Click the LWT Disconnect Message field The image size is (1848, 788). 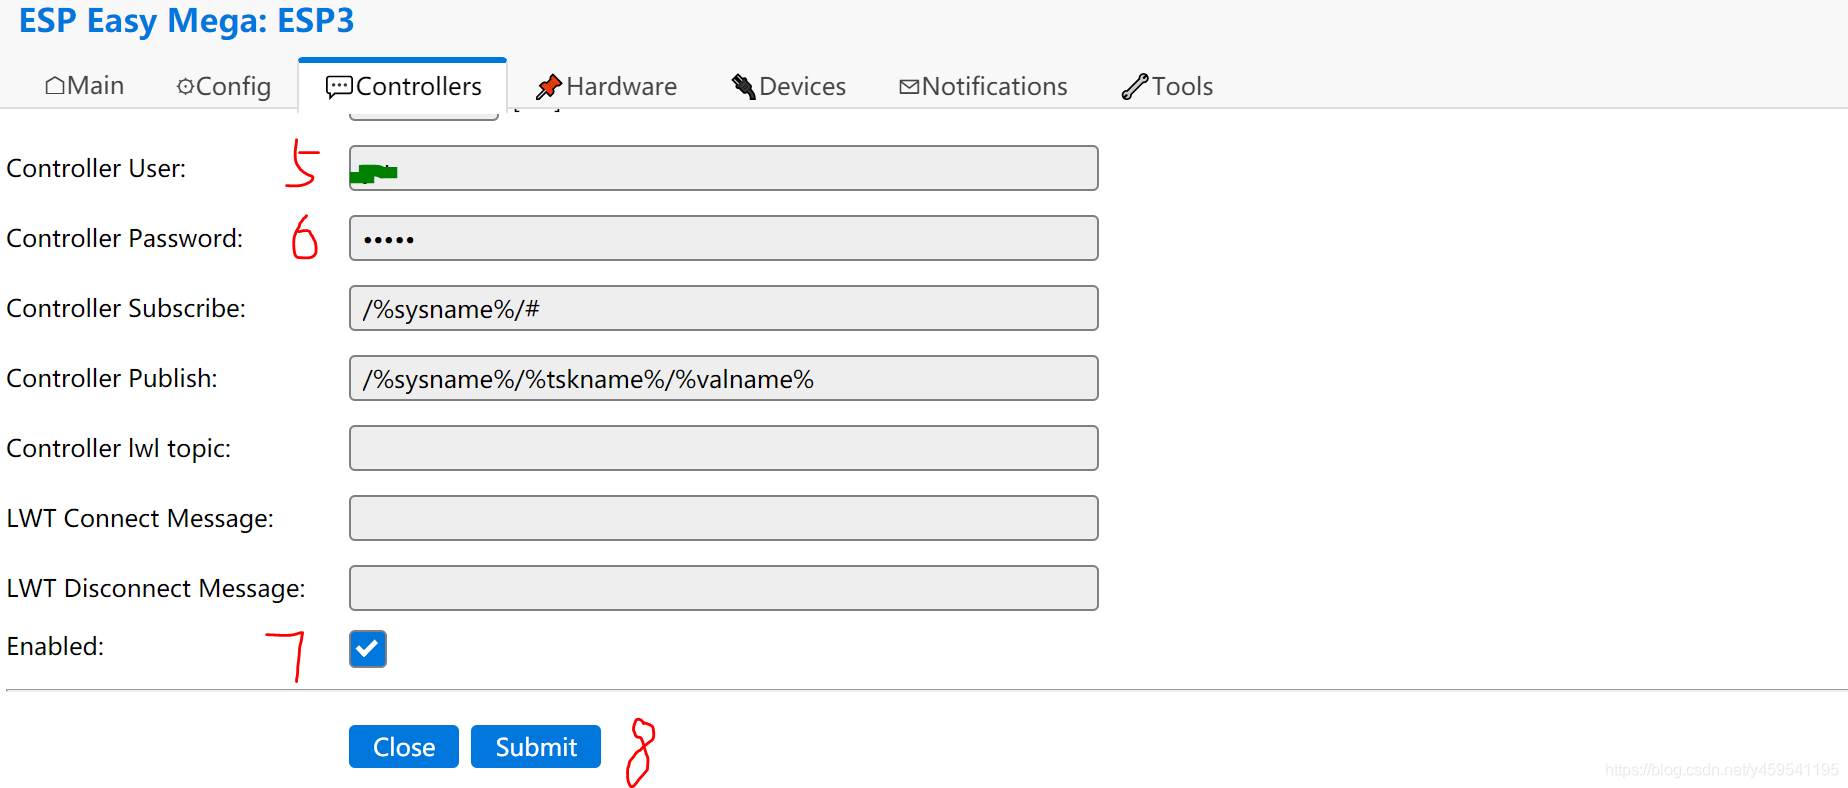[x=724, y=588]
